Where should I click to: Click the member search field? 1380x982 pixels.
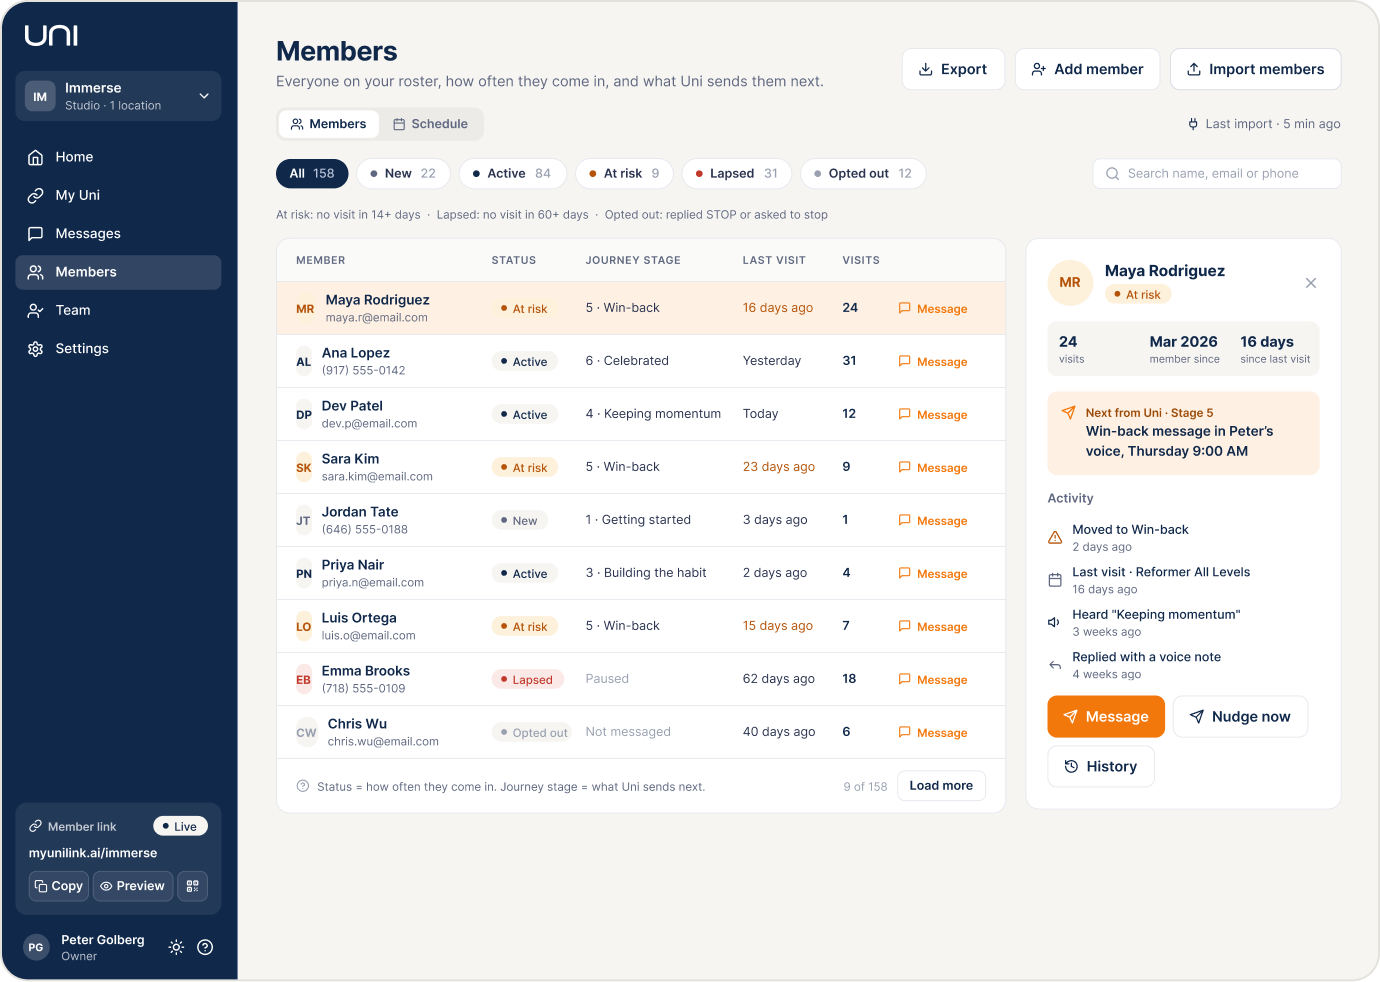pos(1217,173)
